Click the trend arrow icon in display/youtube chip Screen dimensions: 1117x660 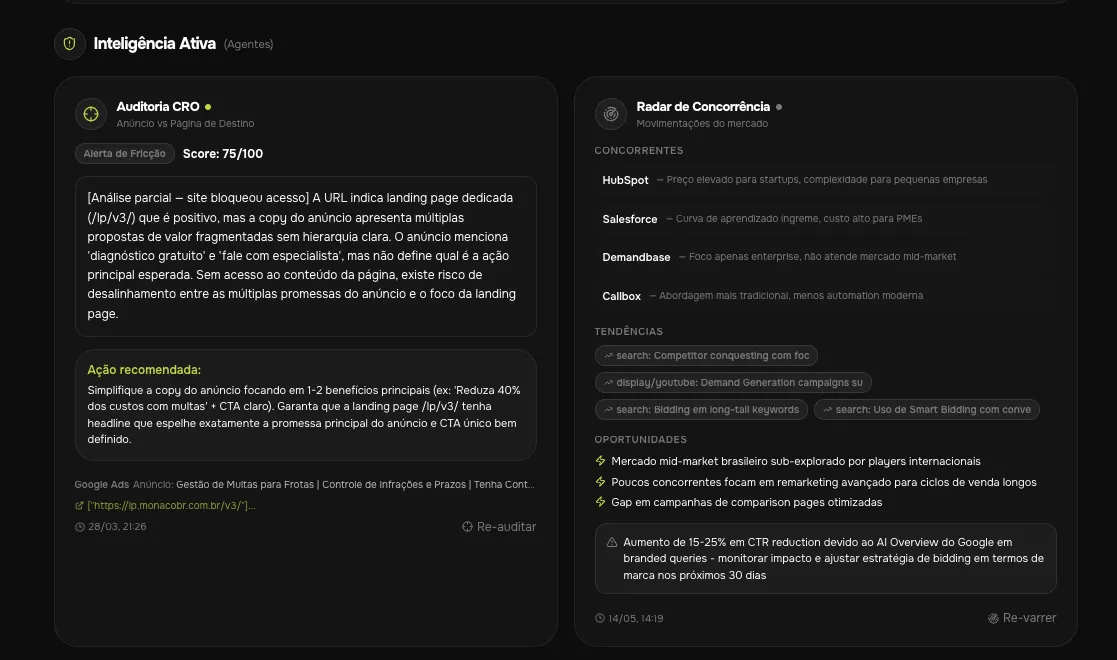pos(608,383)
